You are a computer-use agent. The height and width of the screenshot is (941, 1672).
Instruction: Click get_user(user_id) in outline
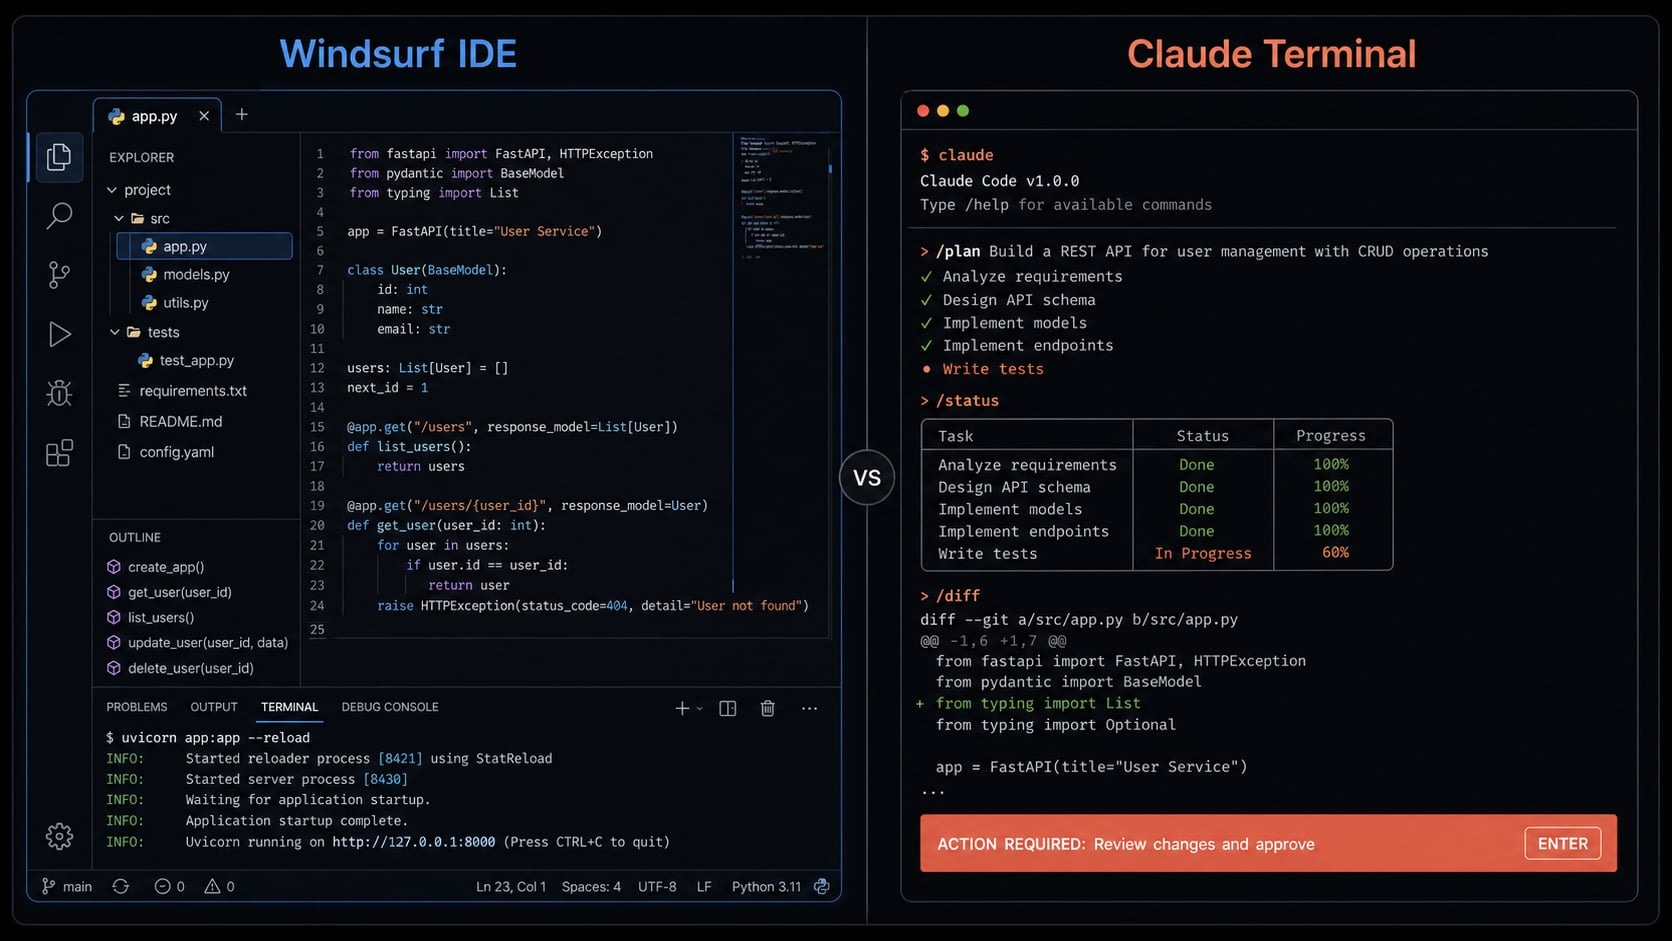click(x=170, y=592)
